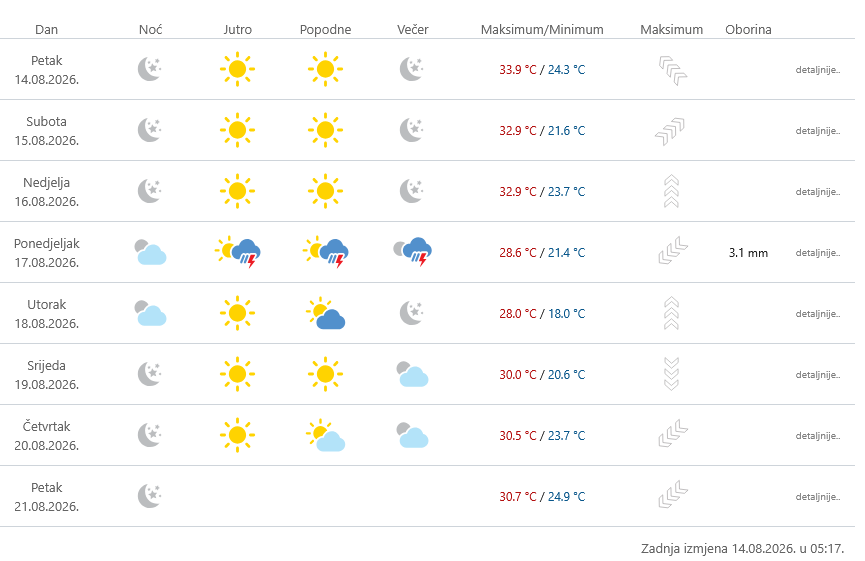This screenshot has width=865, height=561.
Task: Open detaljnije link for Ponedjeljak 17.08.2026.
Action: point(818,253)
